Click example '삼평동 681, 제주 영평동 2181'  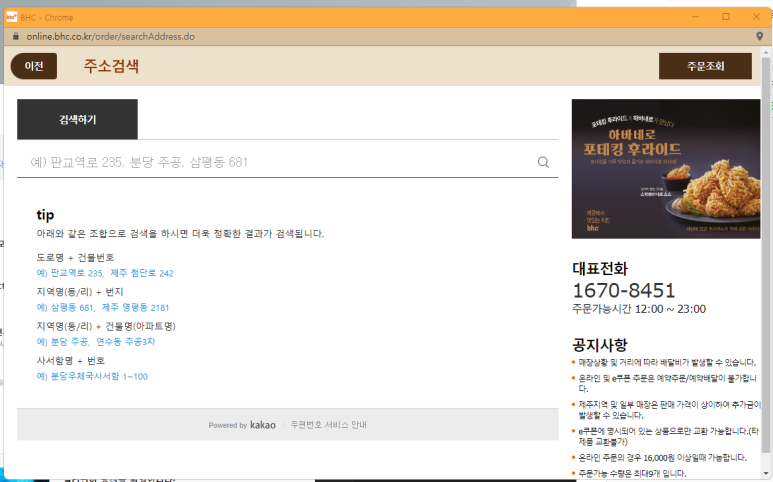click(x=103, y=308)
